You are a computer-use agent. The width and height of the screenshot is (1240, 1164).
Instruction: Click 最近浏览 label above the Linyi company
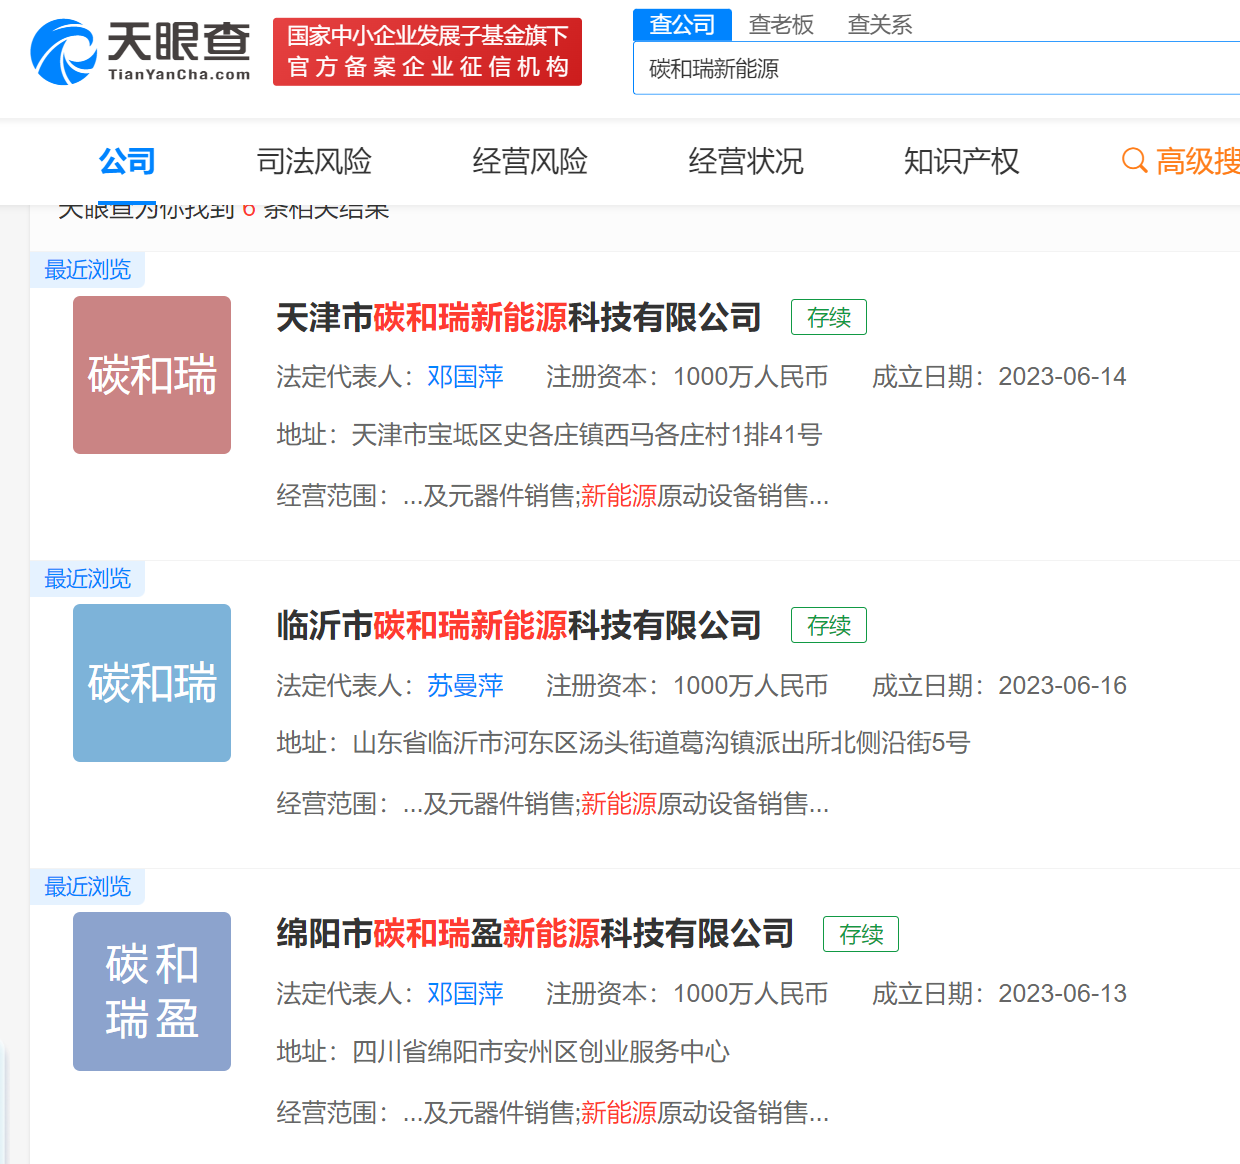(x=88, y=578)
